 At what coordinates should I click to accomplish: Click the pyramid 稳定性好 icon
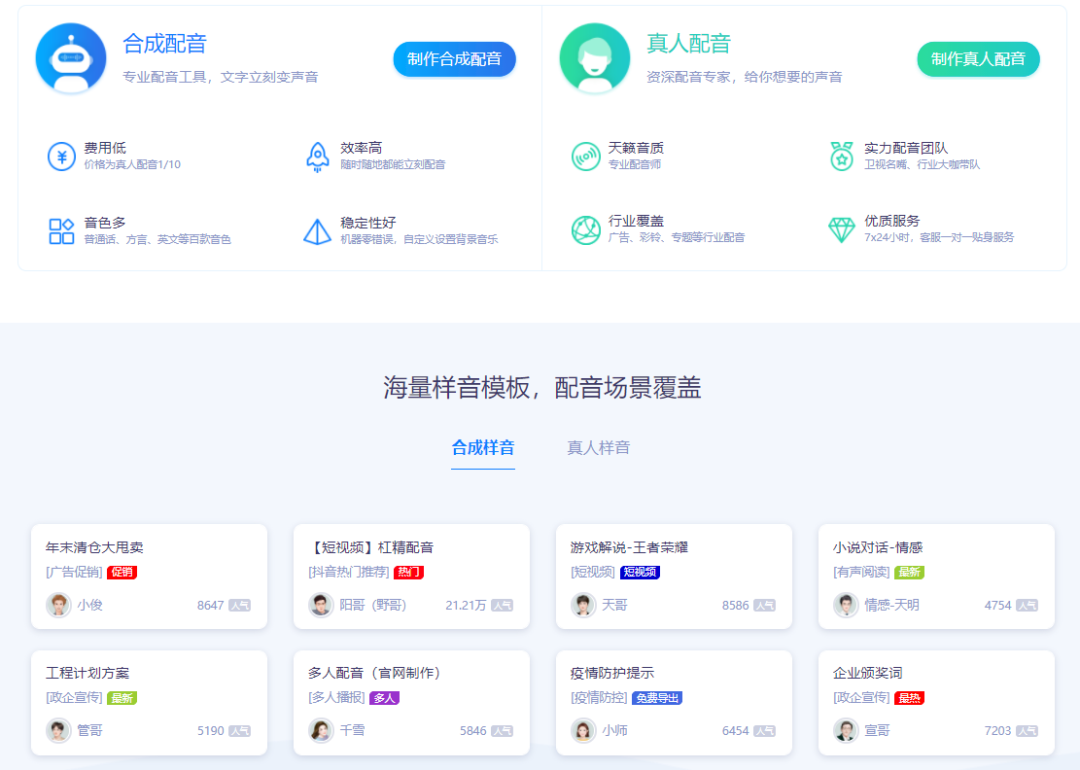tap(318, 231)
